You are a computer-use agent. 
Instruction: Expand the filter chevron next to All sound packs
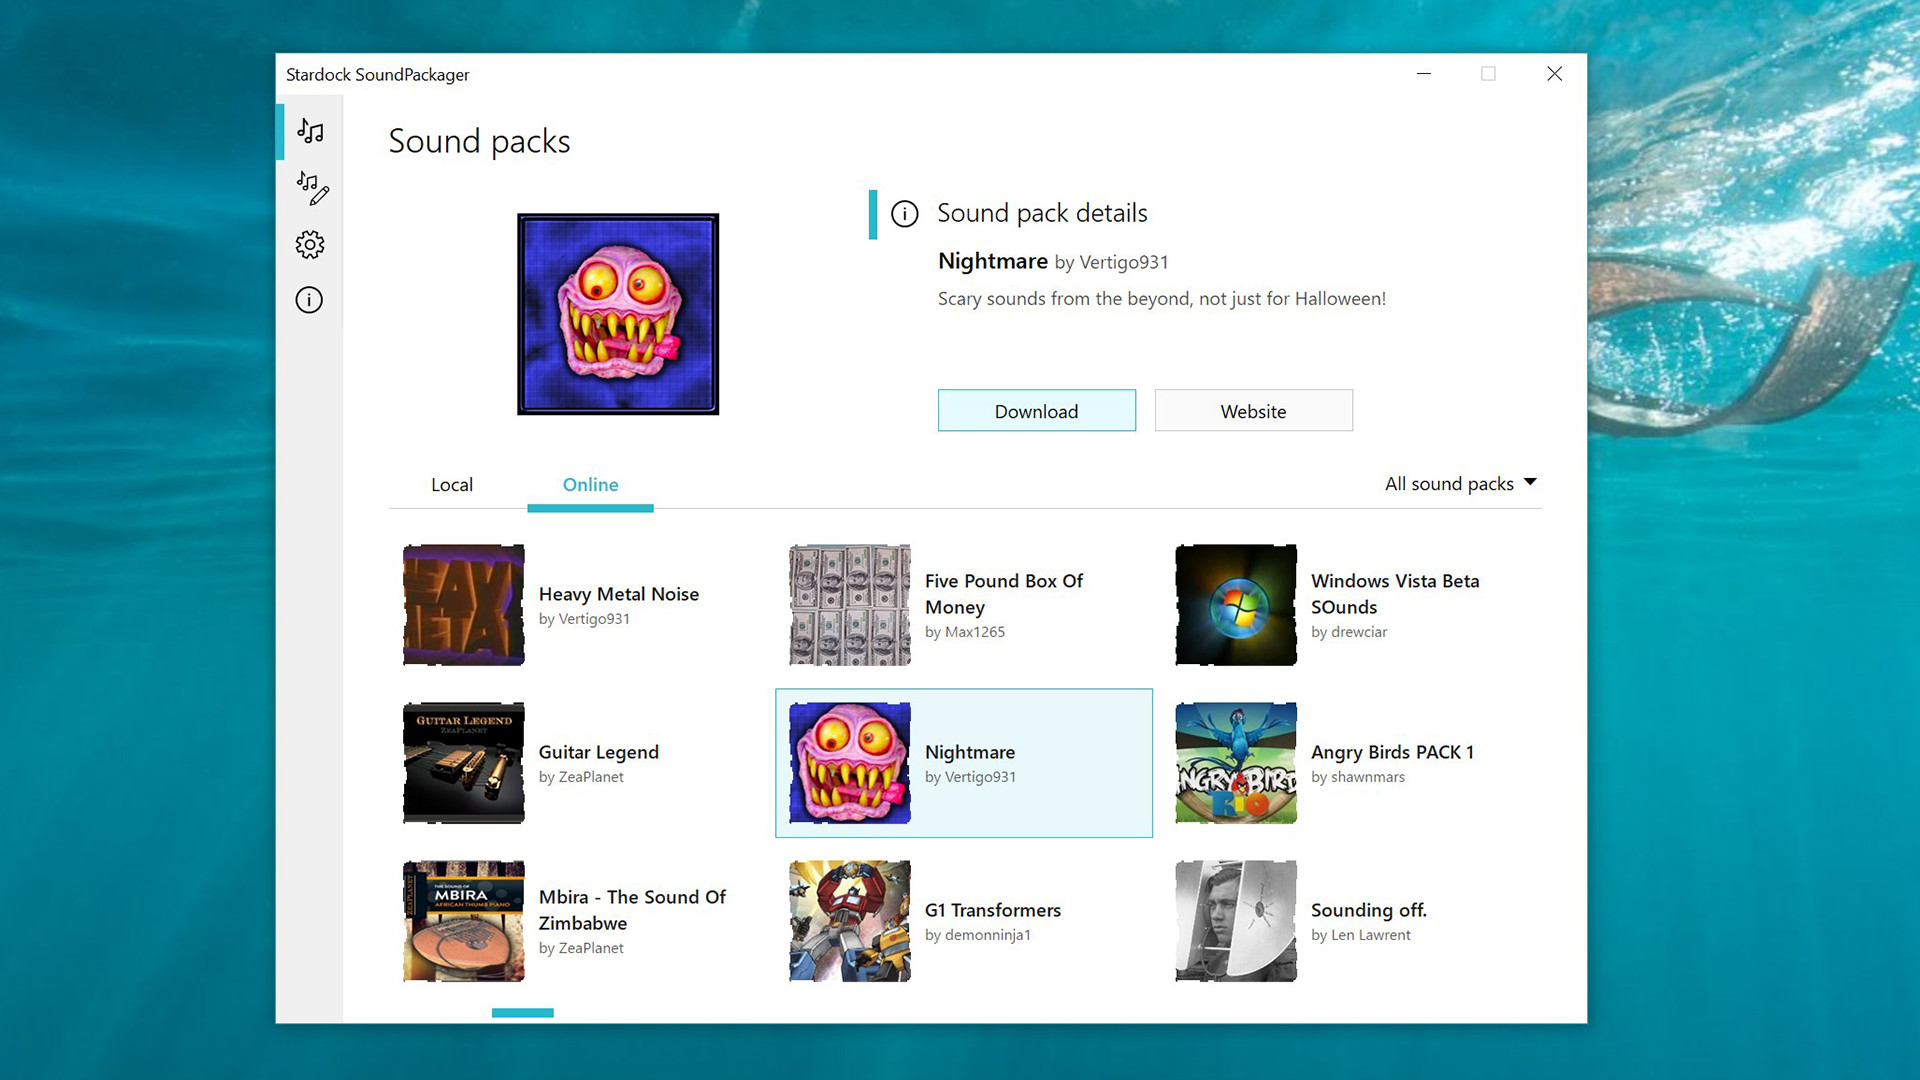1530,482
